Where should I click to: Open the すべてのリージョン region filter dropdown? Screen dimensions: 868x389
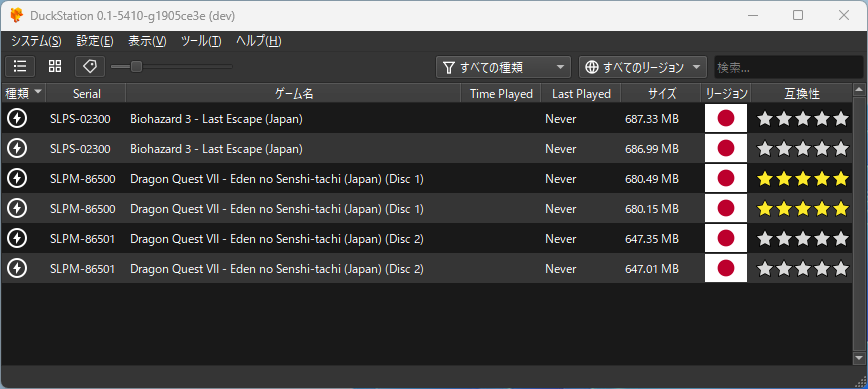(x=643, y=68)
